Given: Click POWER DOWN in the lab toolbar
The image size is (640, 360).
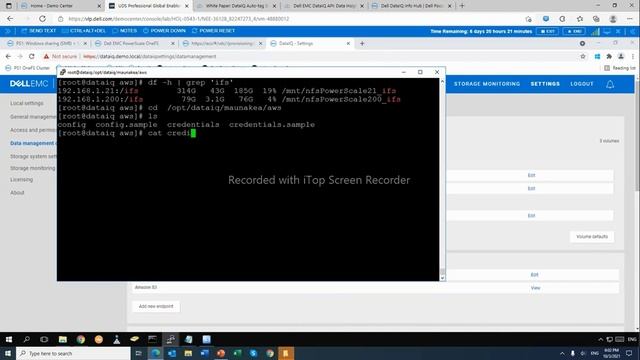Looking at the screenshot, I should click(x=164, y=31).
